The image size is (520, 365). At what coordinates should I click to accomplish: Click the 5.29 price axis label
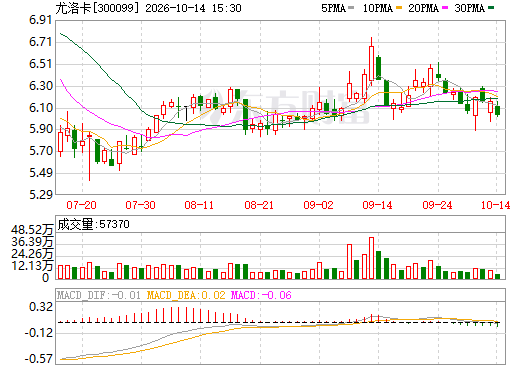(41, 195)
